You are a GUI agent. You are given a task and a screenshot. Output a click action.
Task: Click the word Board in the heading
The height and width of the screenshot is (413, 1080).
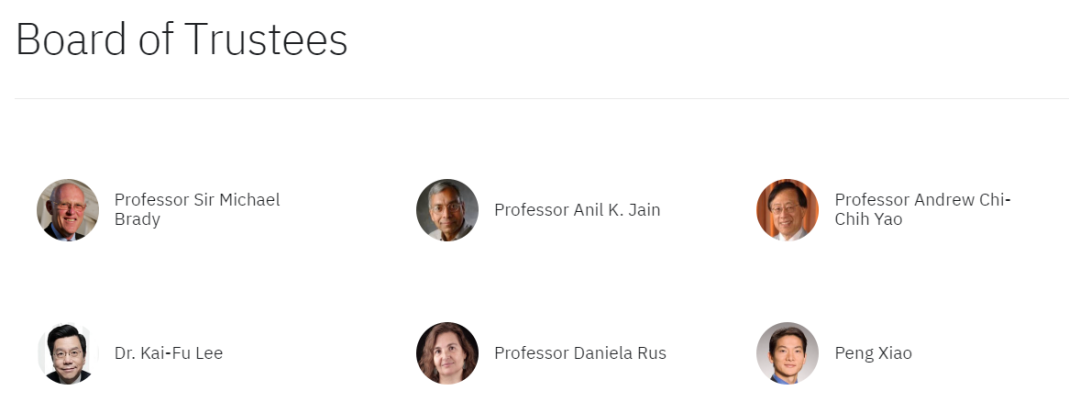69,40
